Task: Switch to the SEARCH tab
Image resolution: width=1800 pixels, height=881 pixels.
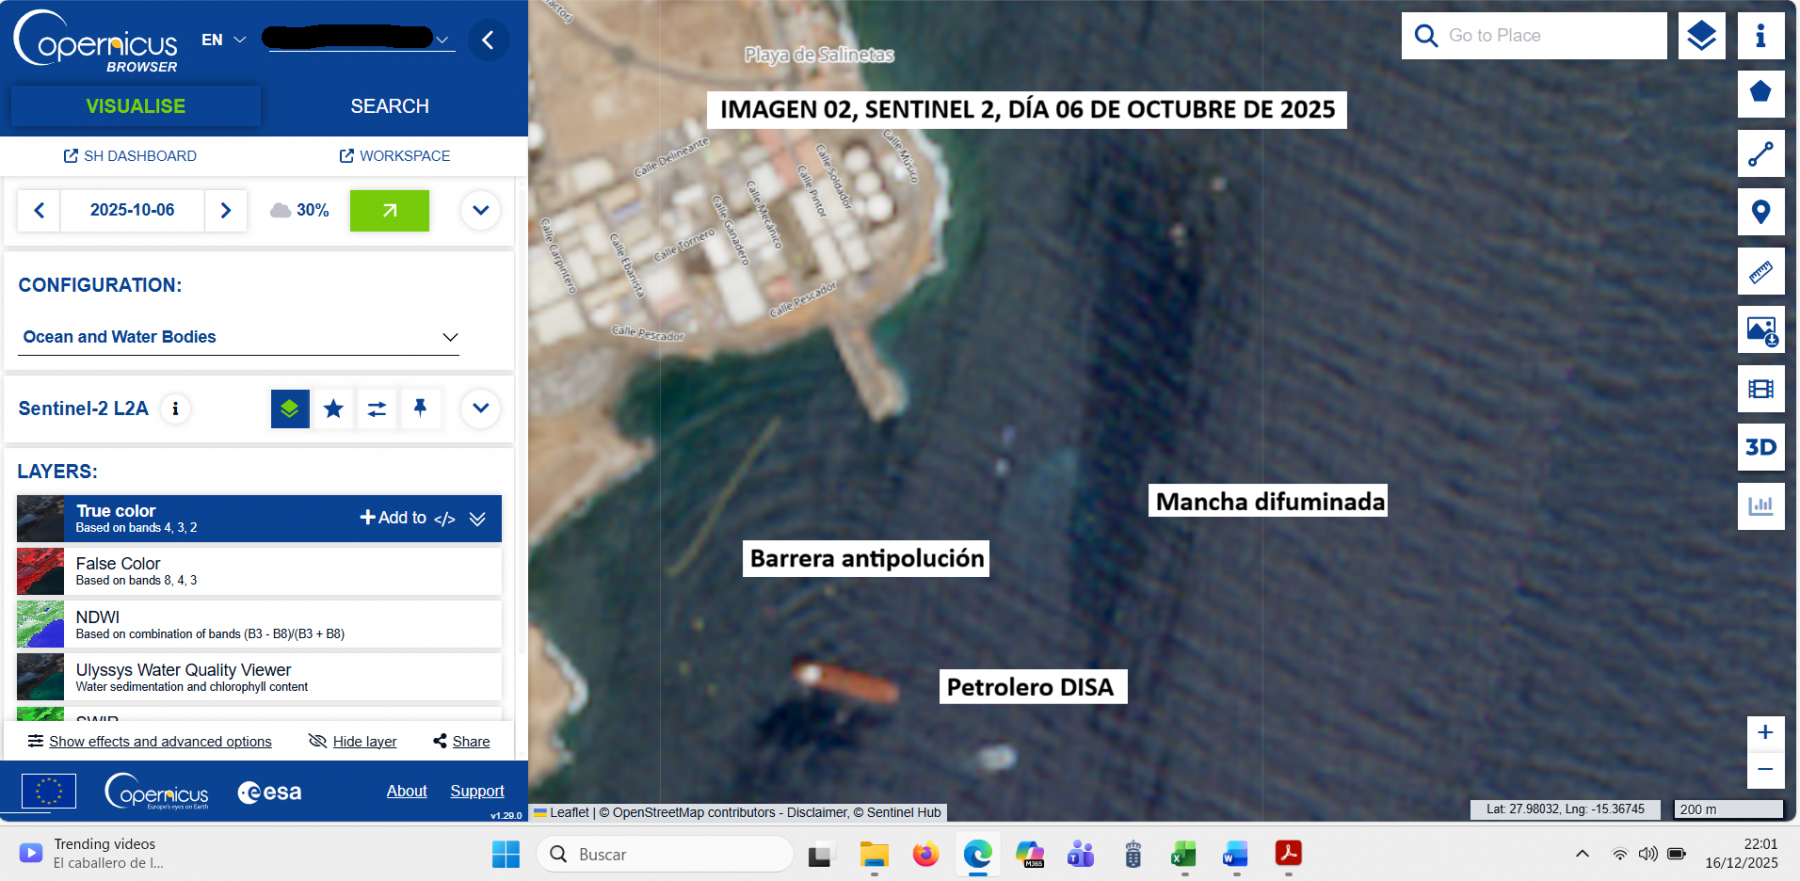Action: point(389,106)
